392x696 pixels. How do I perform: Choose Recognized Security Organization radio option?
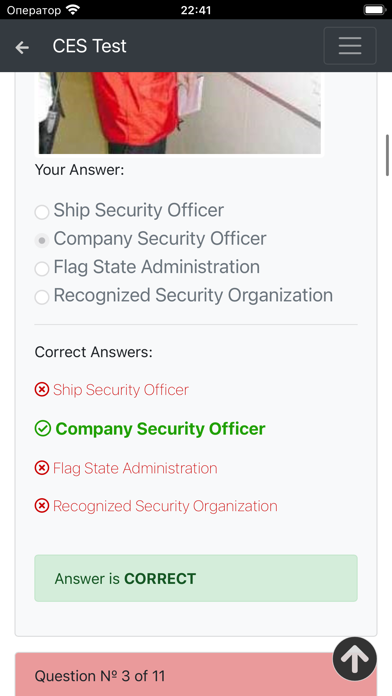[x=42, y=297]
